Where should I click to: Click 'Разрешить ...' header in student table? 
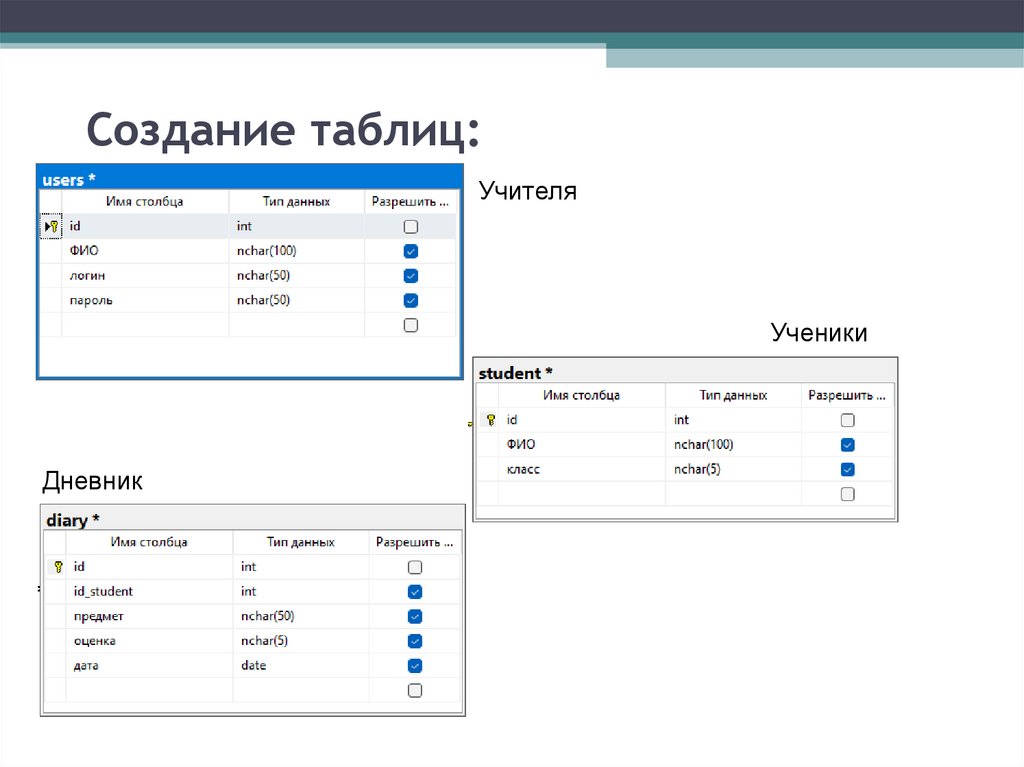coord(847,395)
